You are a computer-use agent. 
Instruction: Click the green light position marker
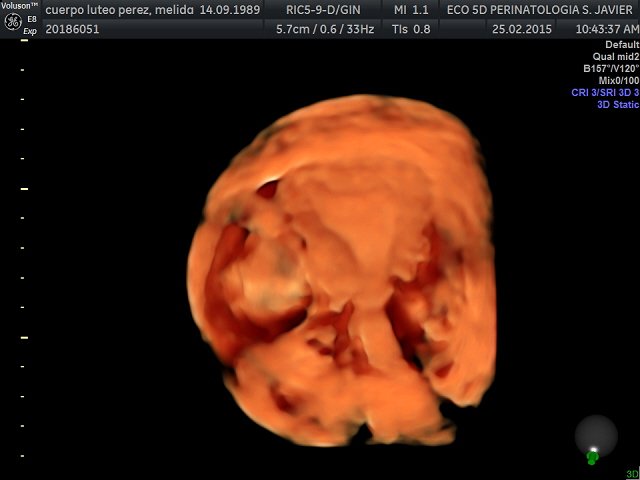click(592, 458)
